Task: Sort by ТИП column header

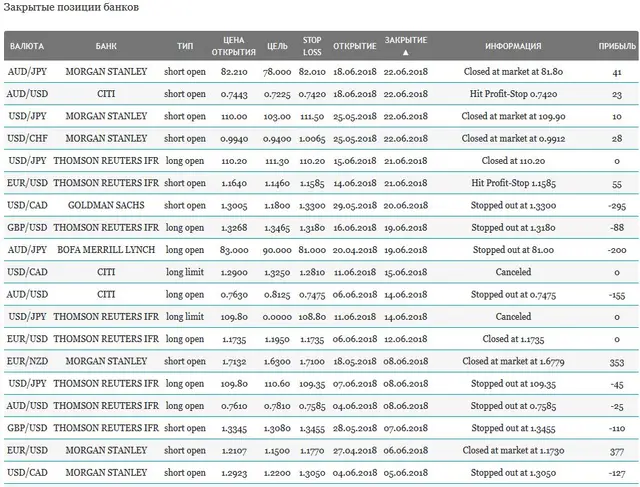Action: pos(185,46)
